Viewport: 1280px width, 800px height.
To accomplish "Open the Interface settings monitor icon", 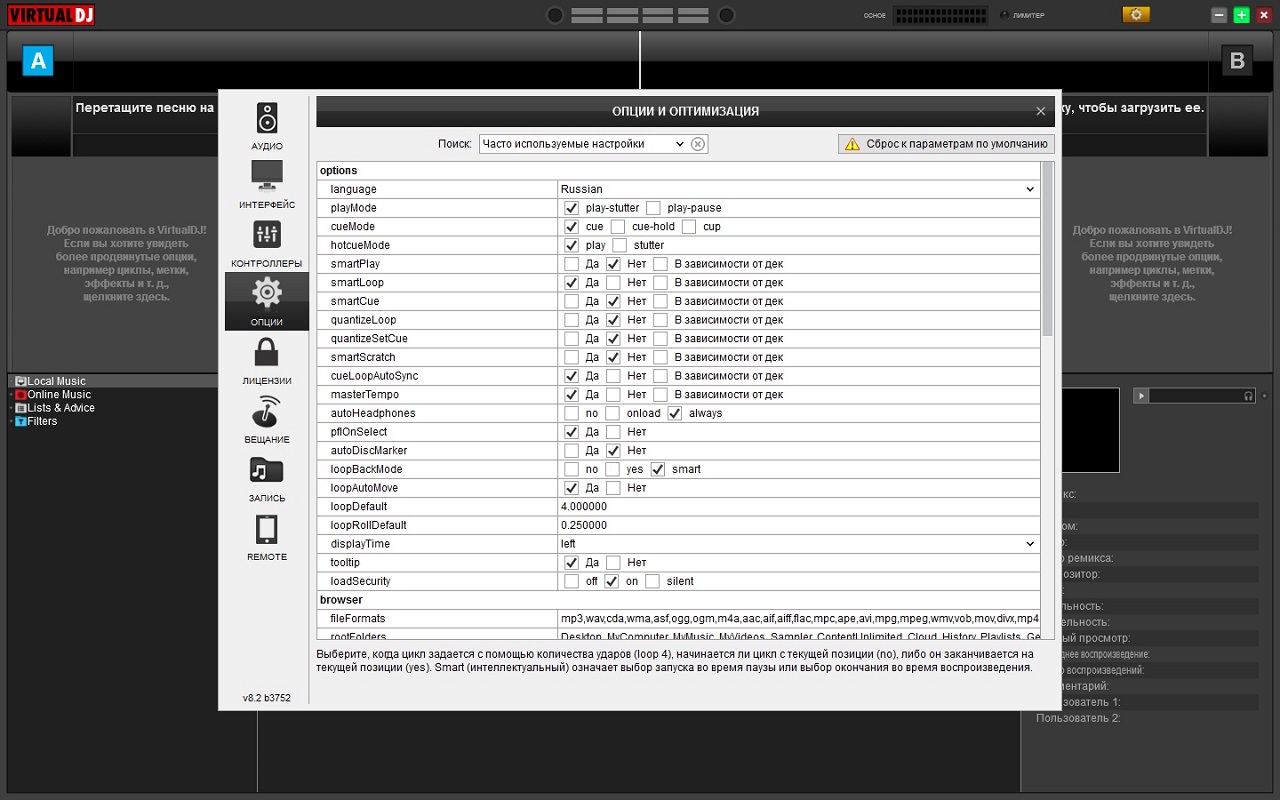I will 267,184.
